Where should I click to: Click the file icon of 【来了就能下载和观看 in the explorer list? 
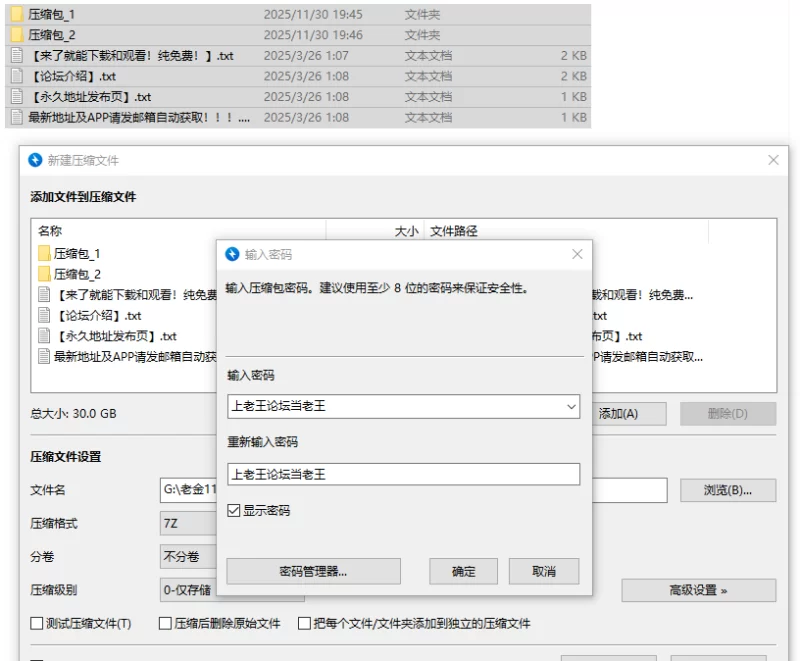click(x=17, y=55)
